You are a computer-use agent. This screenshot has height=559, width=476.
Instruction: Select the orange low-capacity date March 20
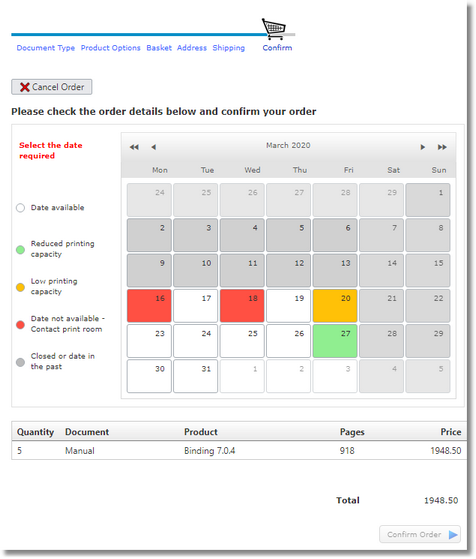click(335, 306)
